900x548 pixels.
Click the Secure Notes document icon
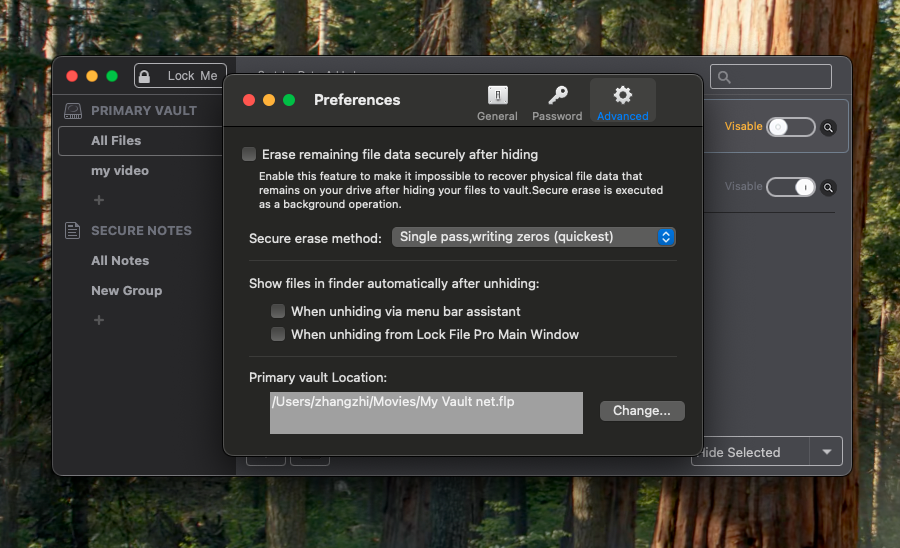click(x=72, y=230)
